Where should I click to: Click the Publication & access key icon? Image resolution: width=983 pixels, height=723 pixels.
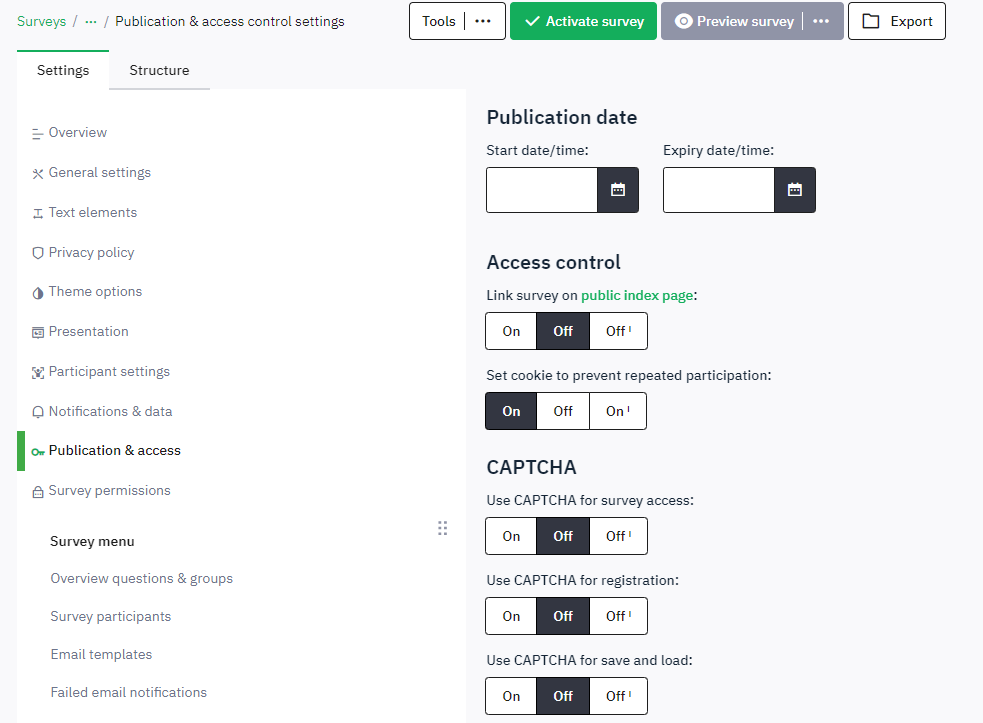38,452
